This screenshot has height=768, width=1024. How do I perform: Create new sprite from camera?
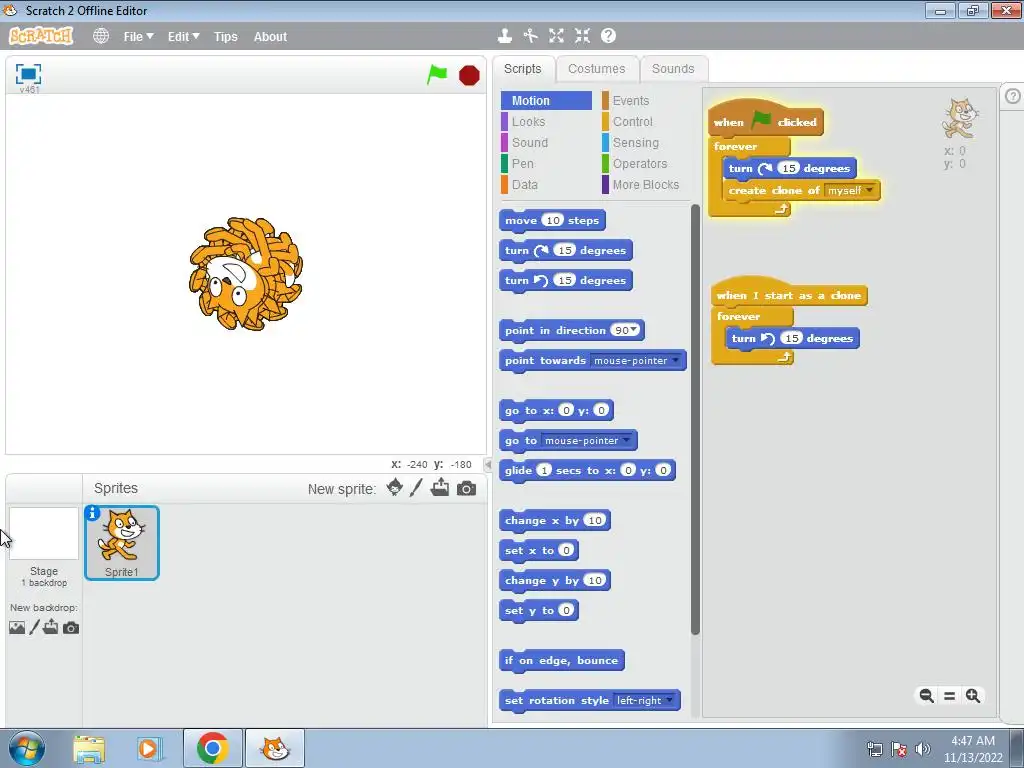pyautogui.click(x=466, y=488)
